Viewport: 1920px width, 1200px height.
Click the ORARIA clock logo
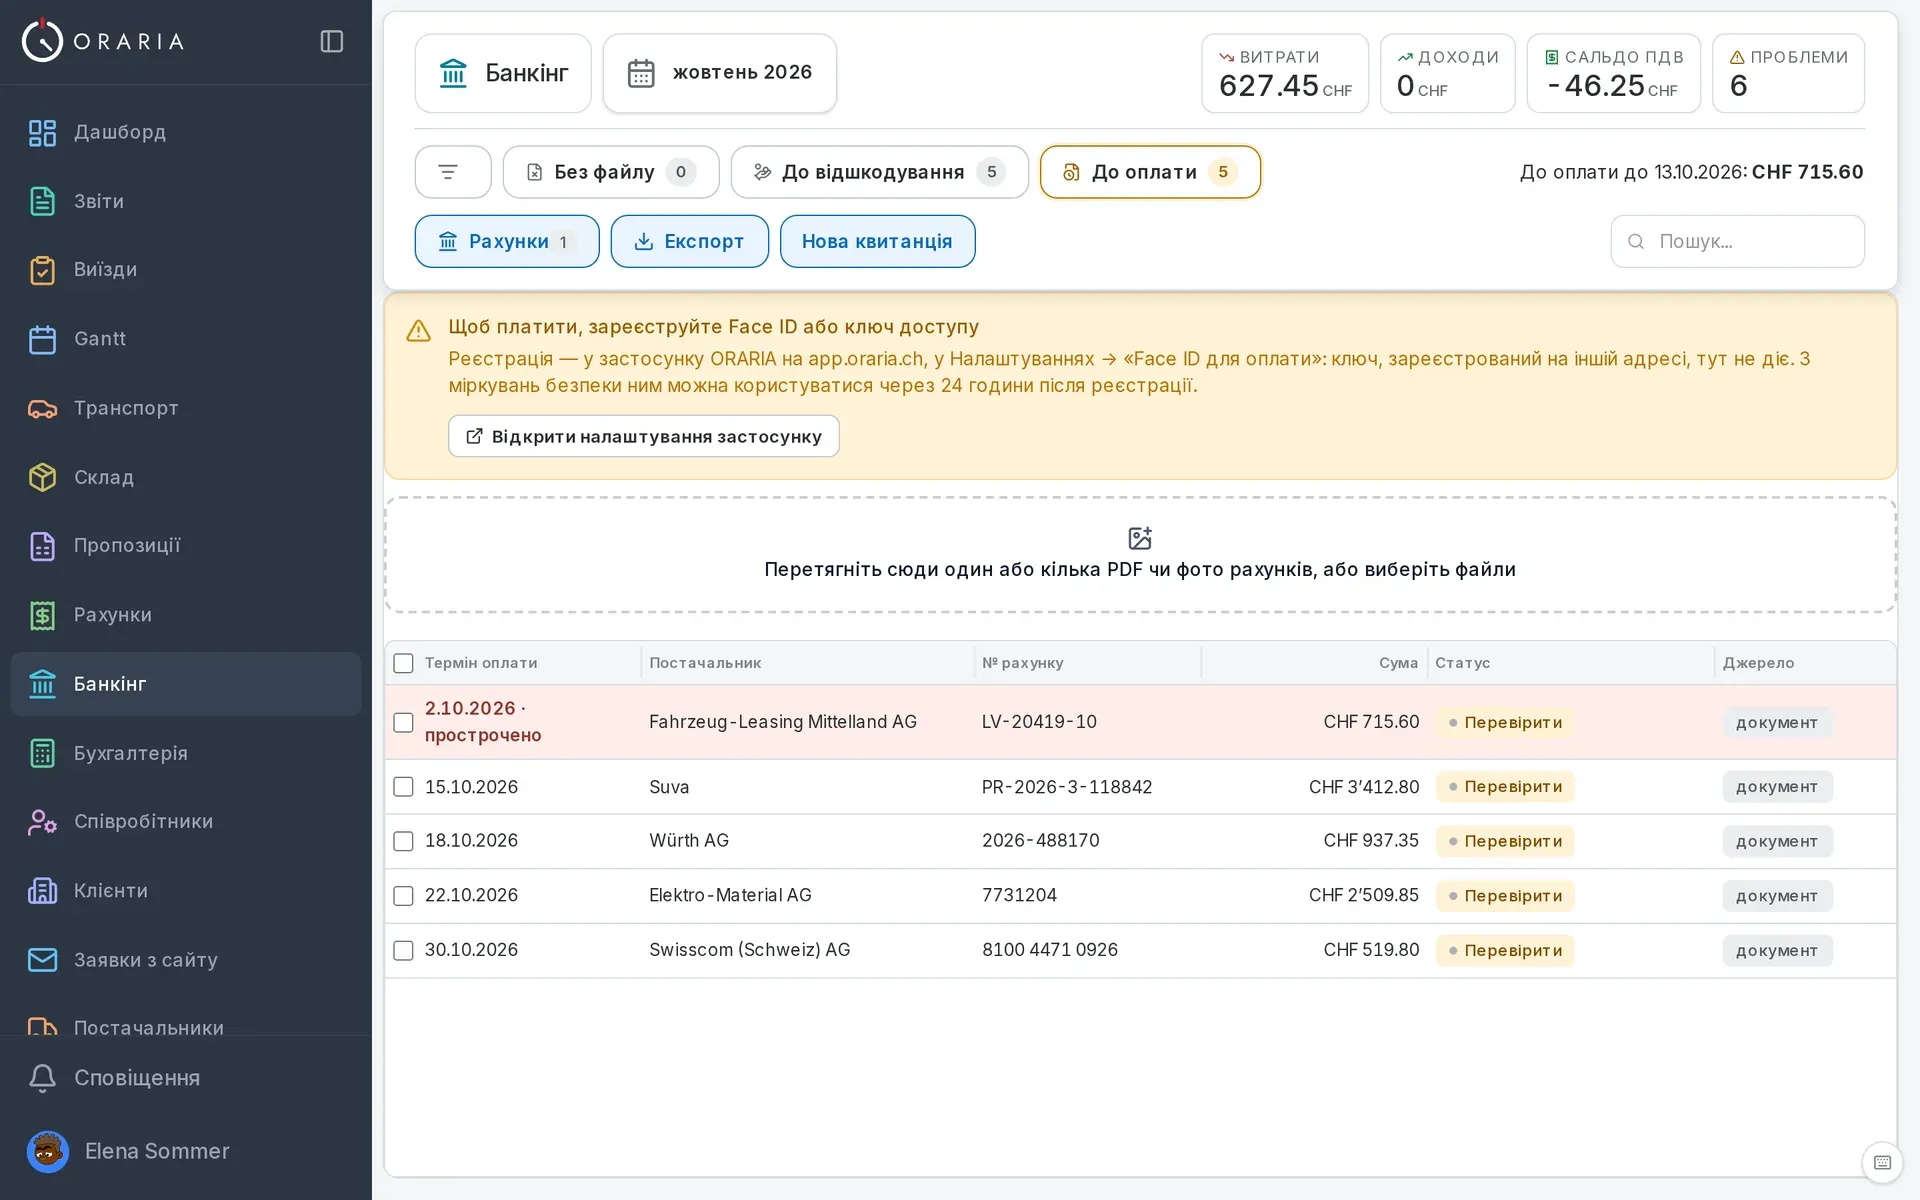pyautogui.click(x=42, y=41)
